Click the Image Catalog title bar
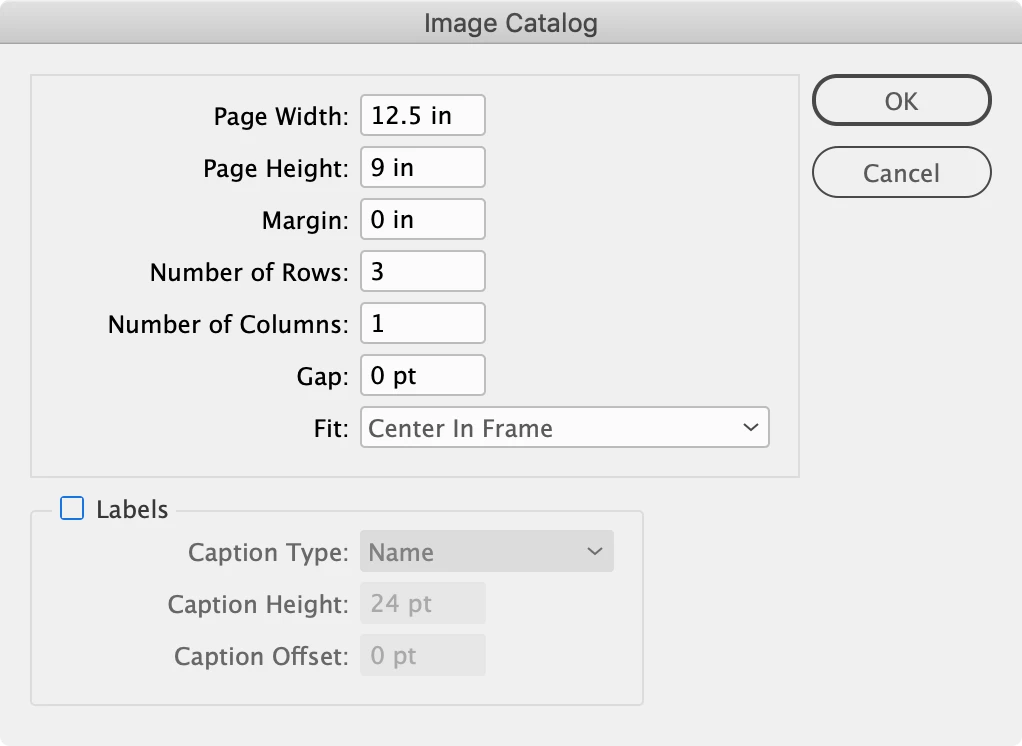This screenshot has height=746, width=1022. click(x=510, y=23)
